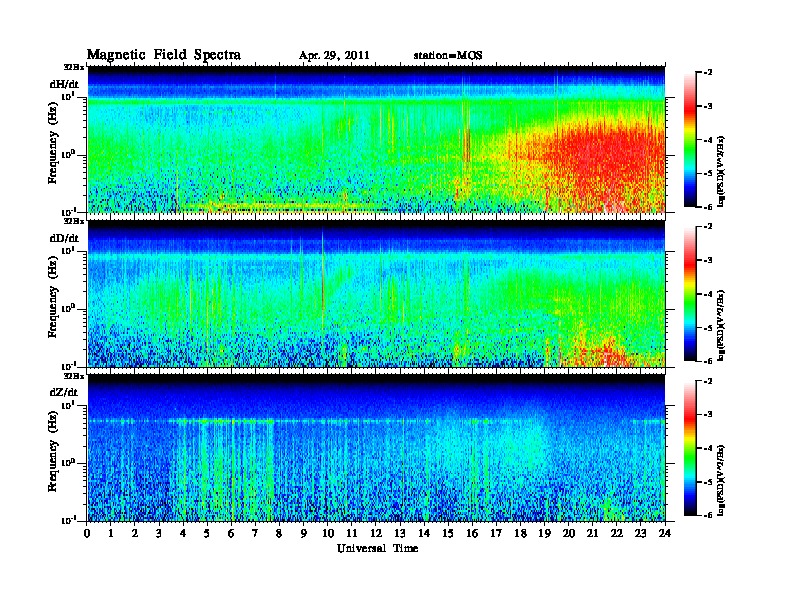The width and height of the screenshot is (792, 612).
Task: Click the '-5' tick of dZ/dt color scale
Action: click(x=708, y=482)
